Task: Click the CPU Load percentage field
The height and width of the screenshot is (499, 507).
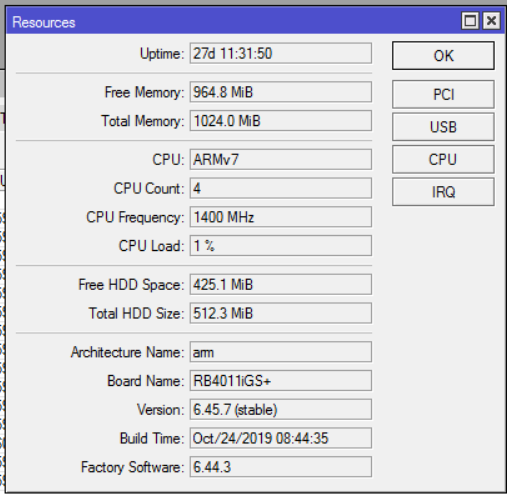Action: 281,246
